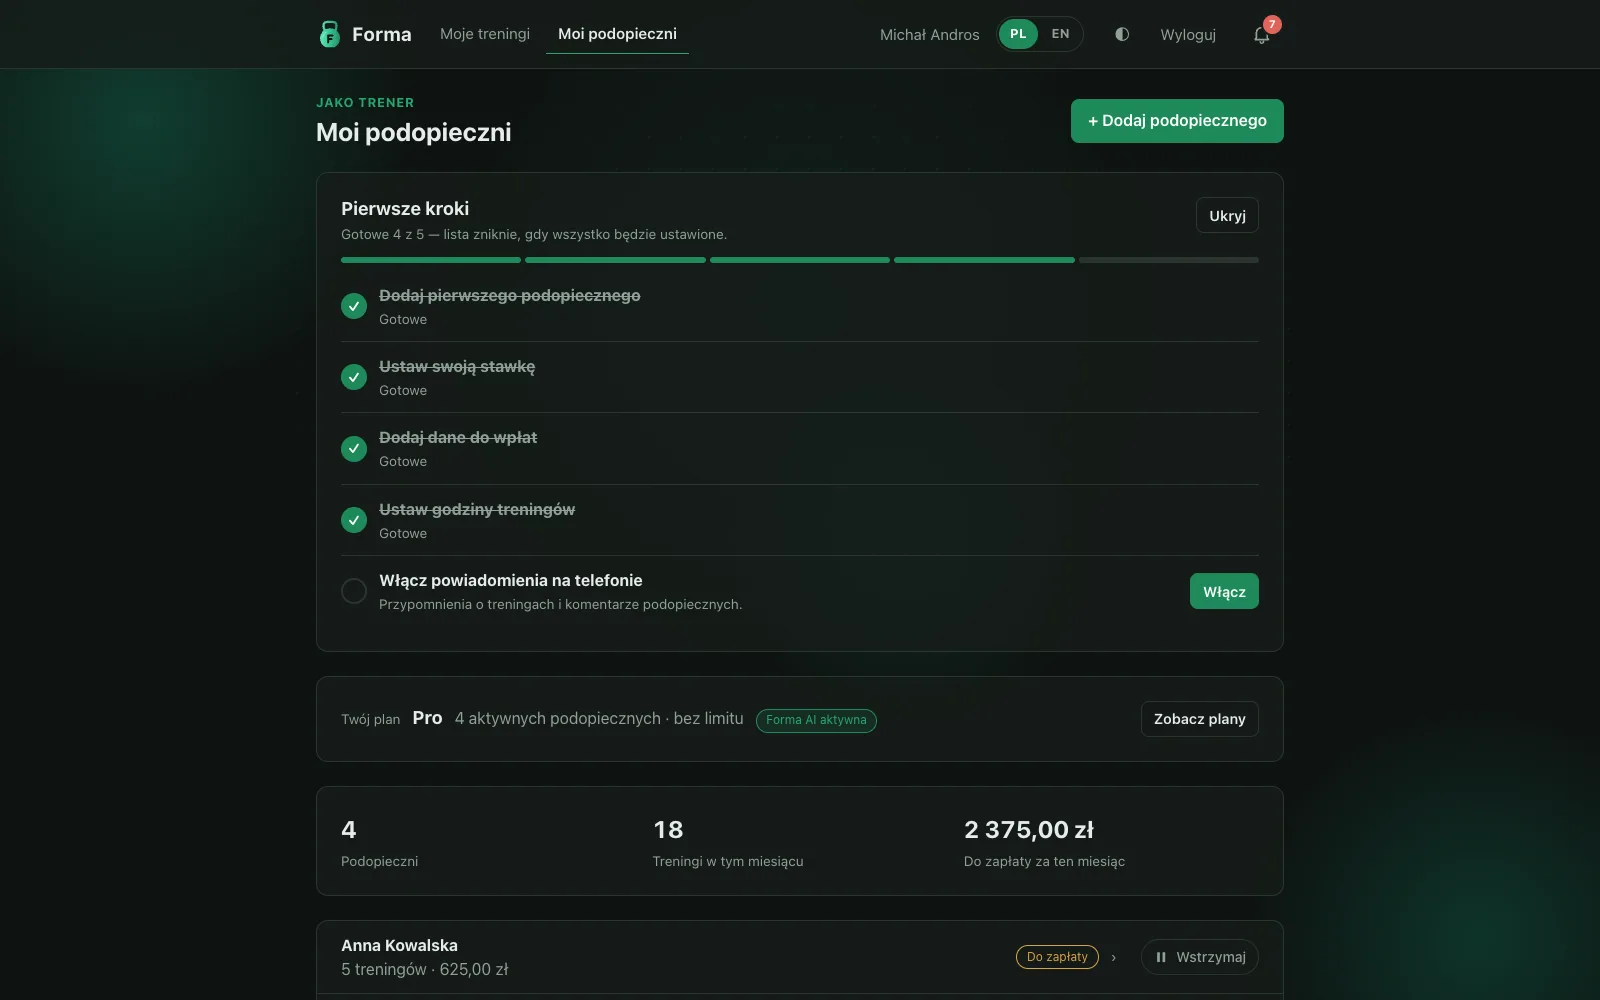Click the 18 Treningi w tym miesiącu stat

[728, 843]
